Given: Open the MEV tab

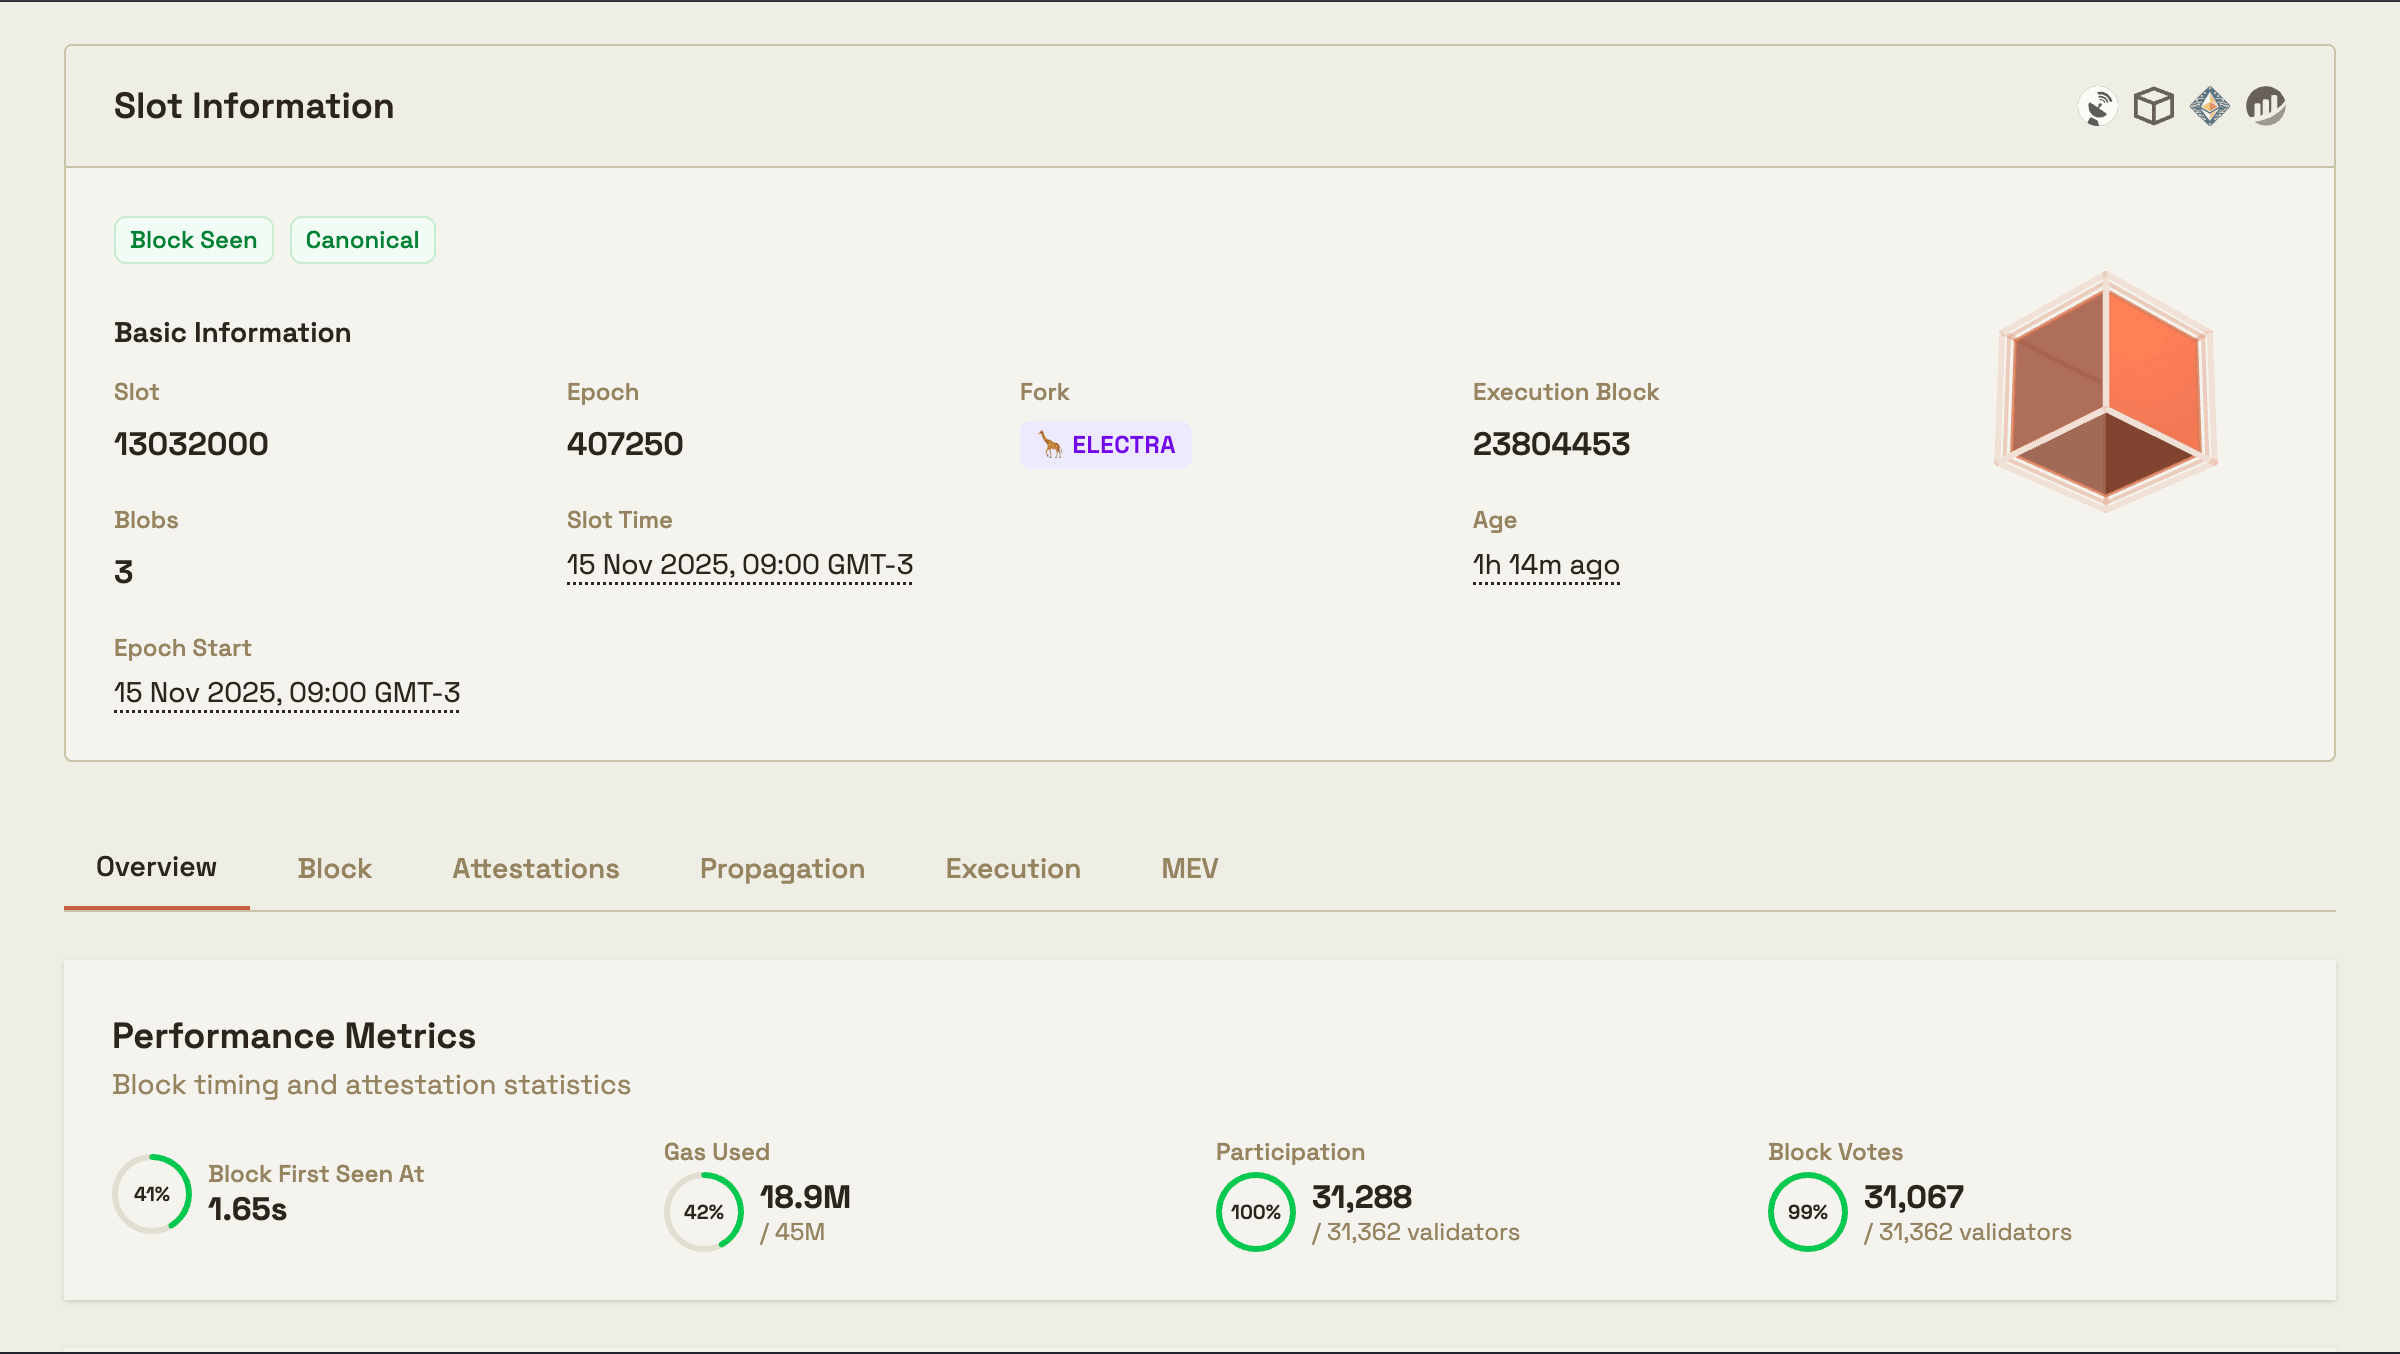Looking at the screenshot, I should tap(1189, 868).
